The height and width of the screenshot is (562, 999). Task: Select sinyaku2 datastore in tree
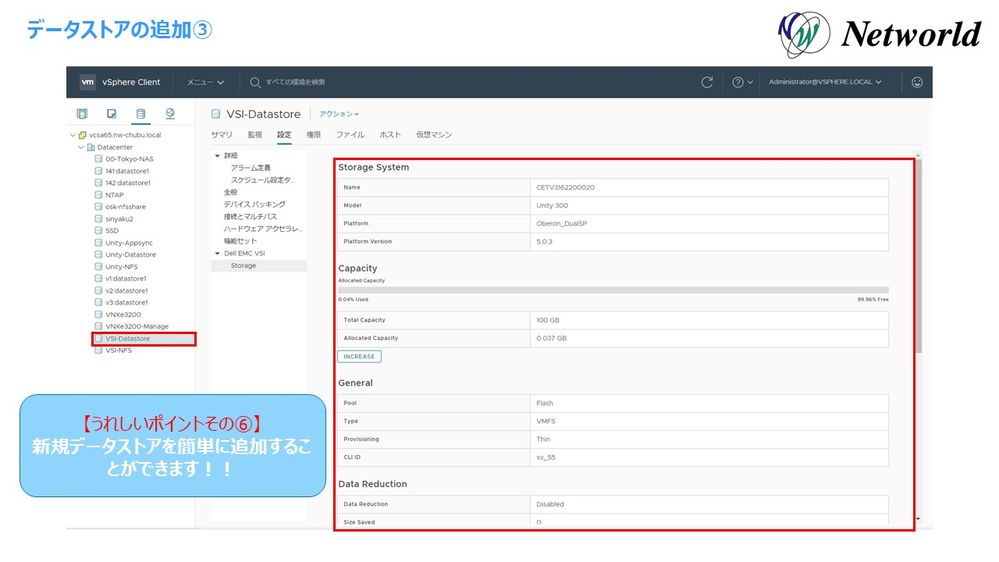point(119,219)
